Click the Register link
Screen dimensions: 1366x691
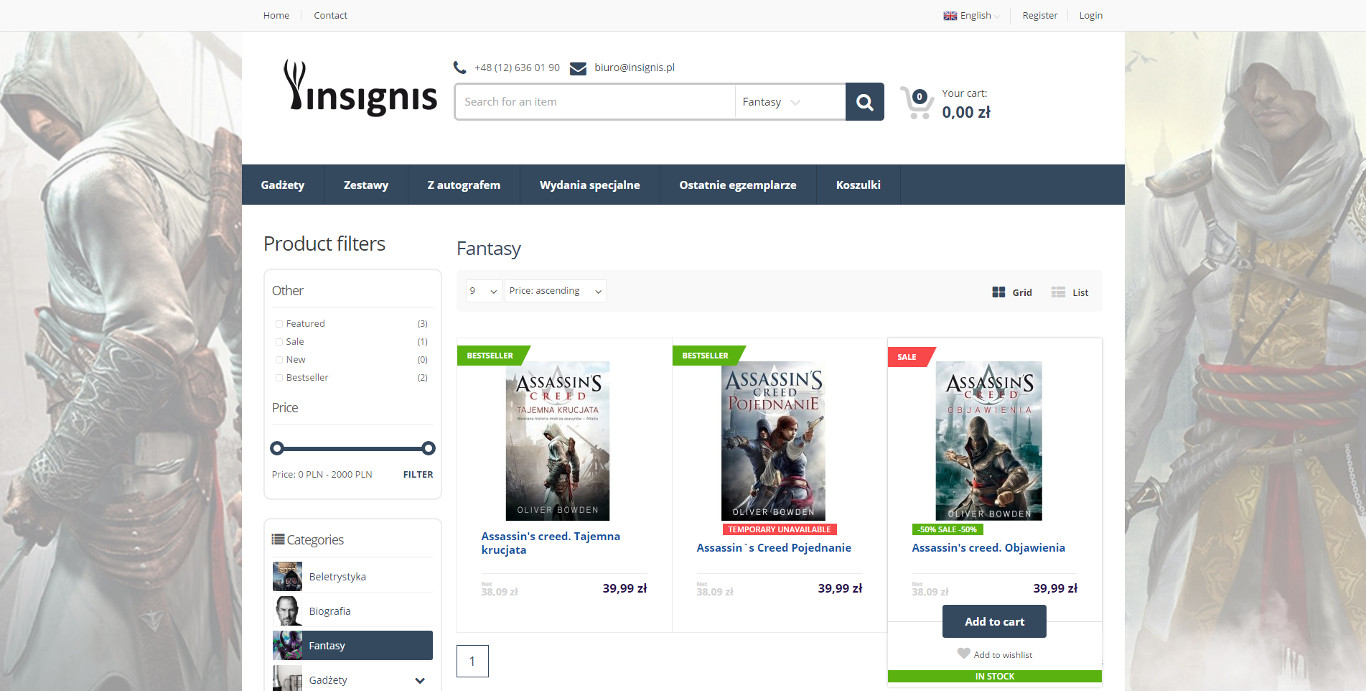pos(1040,16)
